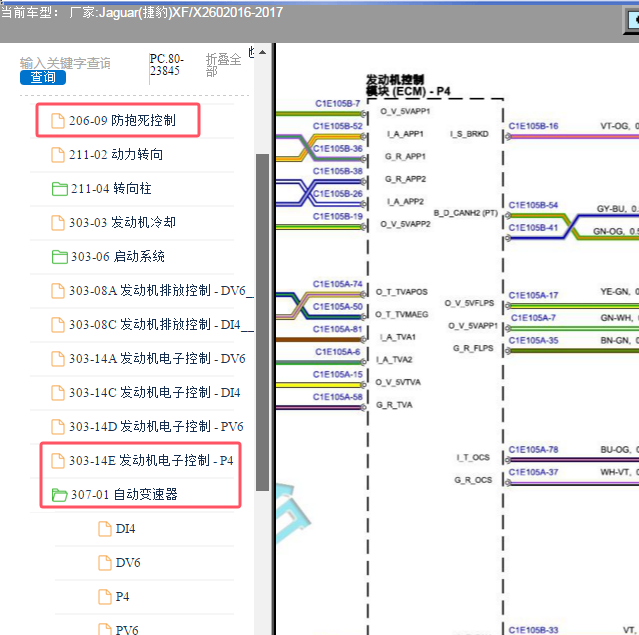The image size is (639, 635).
Task: Click connector label C1E105A-17
Action: (533, 295)
